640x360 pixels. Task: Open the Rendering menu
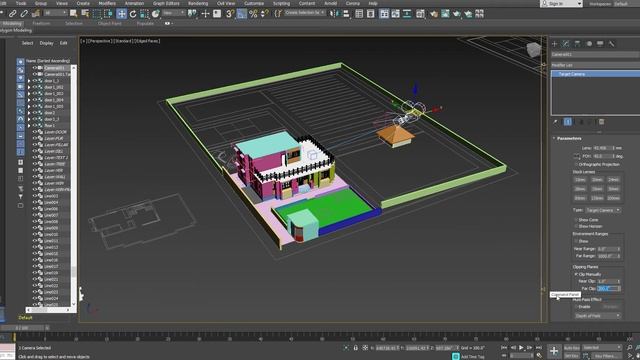point(198,3)
